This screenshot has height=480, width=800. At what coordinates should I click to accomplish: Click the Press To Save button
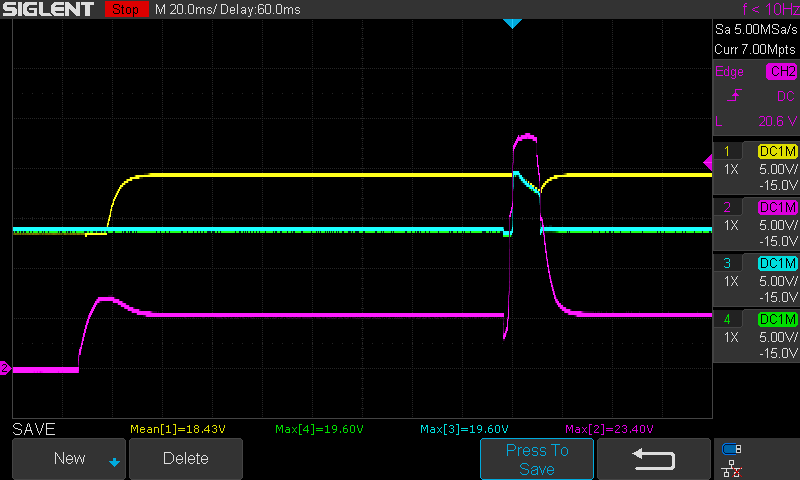coord(537,459)
